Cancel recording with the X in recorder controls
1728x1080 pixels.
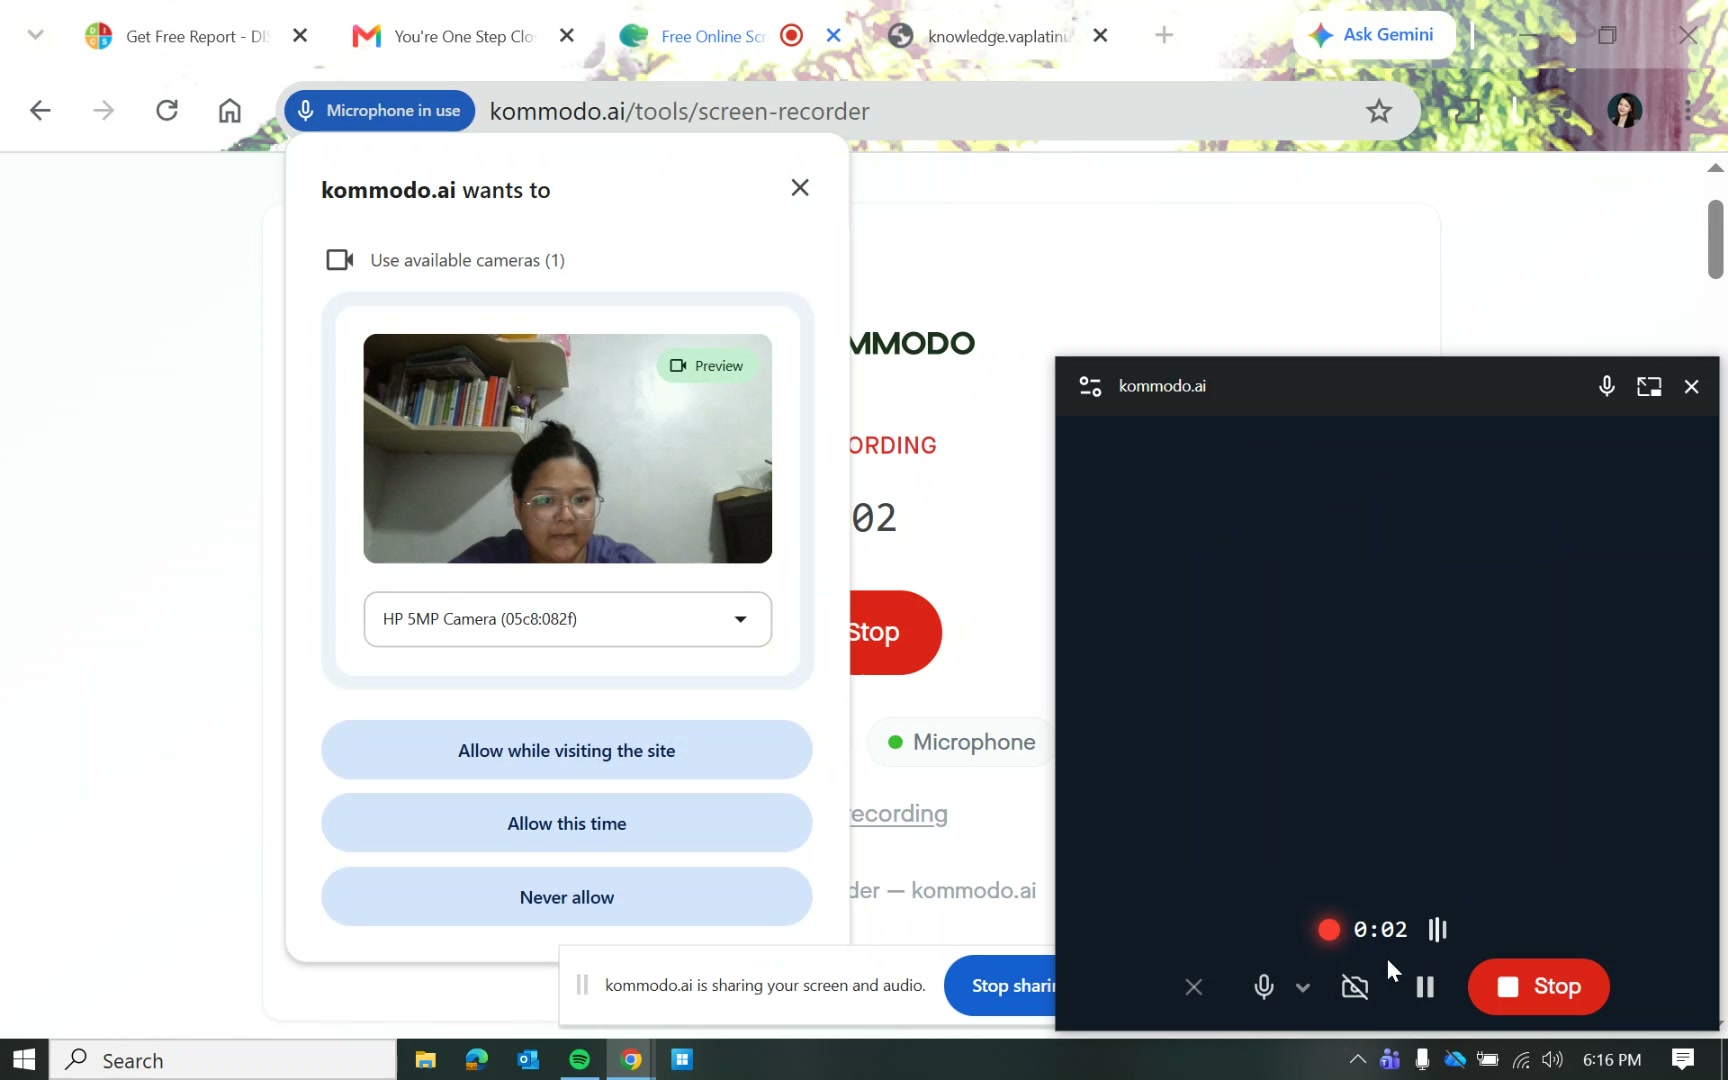click(1194, 987)
